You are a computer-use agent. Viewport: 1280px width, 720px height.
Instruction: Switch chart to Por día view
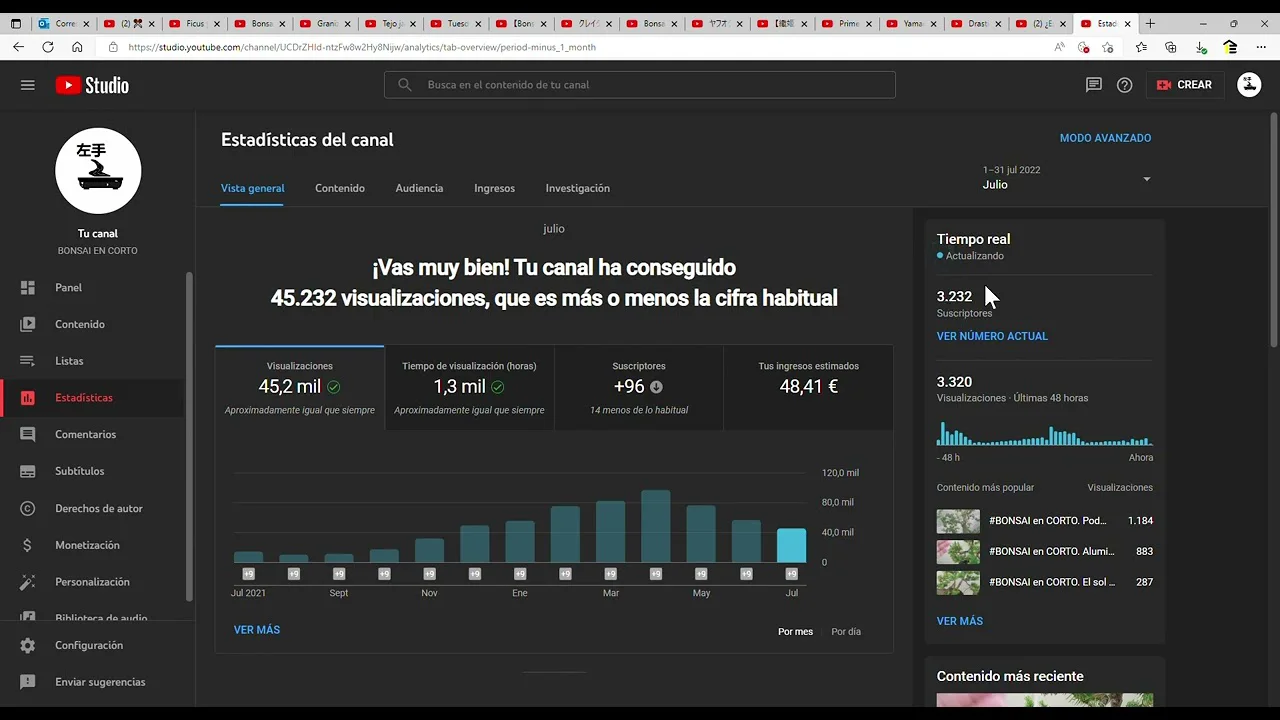(845, 632)
